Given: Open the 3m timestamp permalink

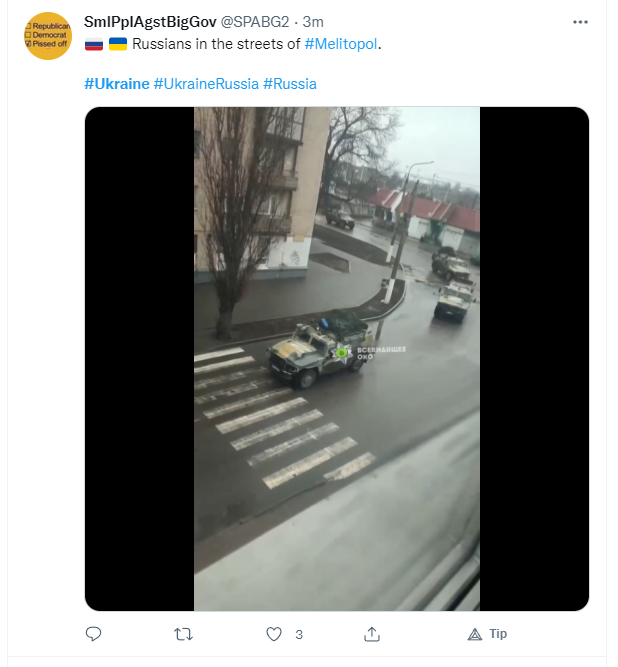Looking at the screenshot, I should (313, 22).
